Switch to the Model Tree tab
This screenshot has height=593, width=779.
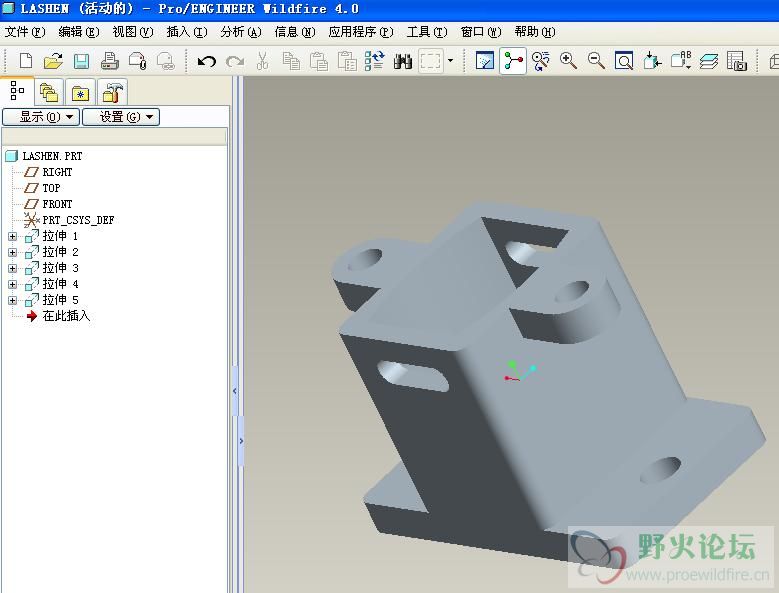click(x=17, y=91)
